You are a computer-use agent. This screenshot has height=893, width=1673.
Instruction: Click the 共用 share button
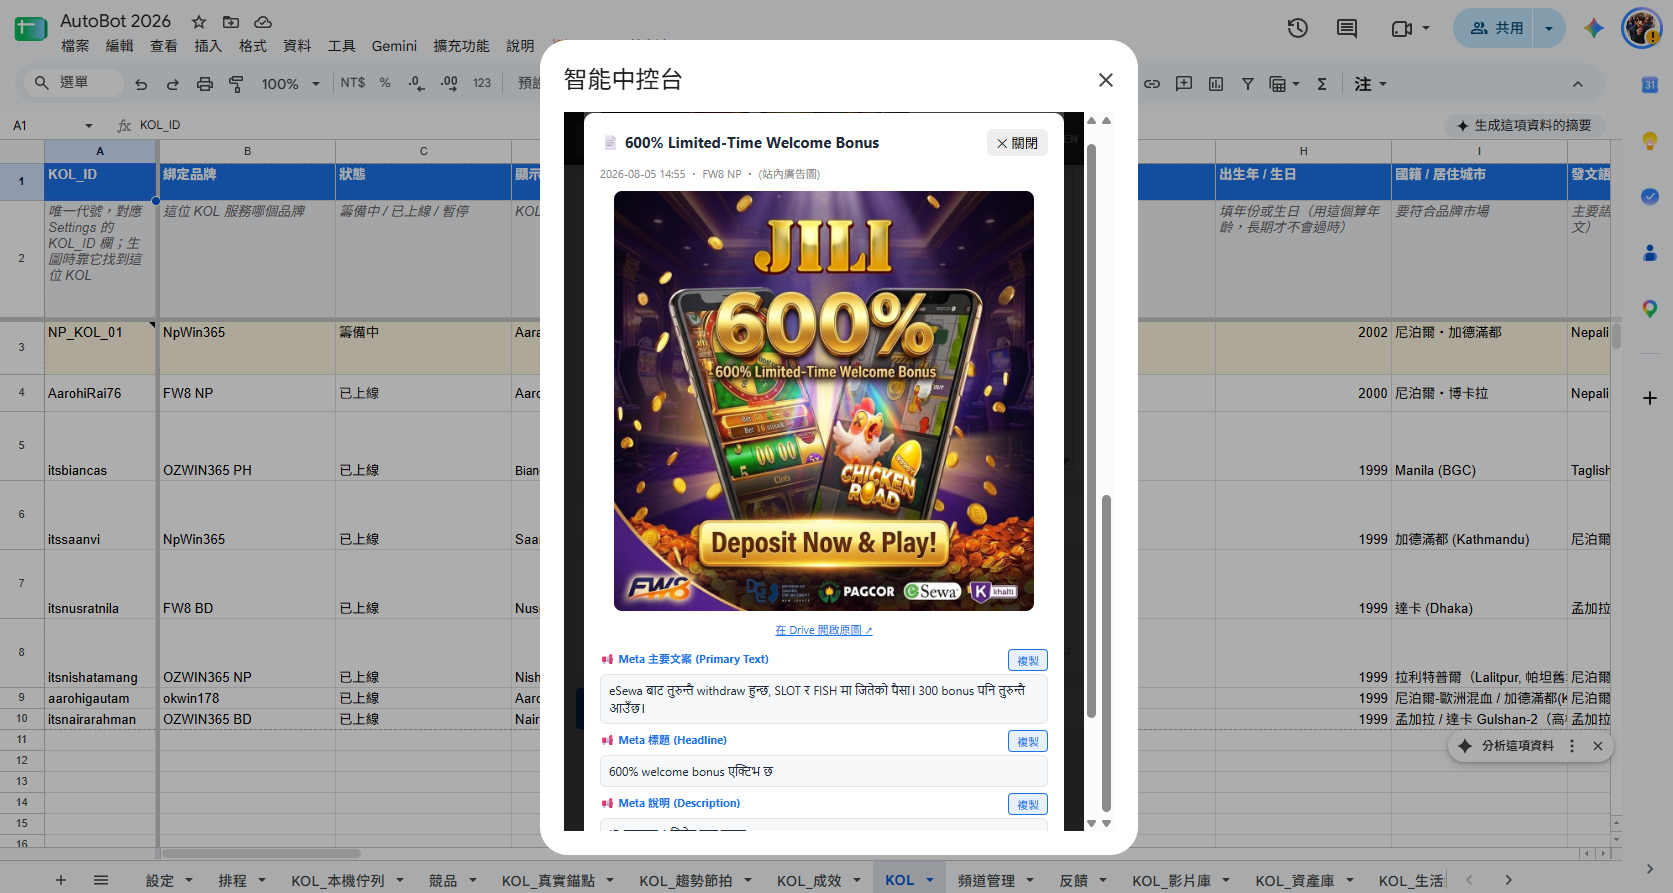(1496, 28)
